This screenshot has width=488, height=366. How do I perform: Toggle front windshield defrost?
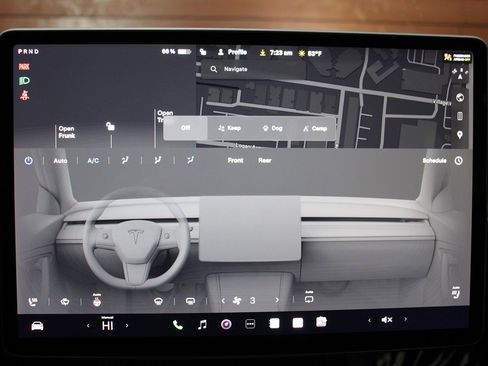pyautogui.click(x=158, y=301)
